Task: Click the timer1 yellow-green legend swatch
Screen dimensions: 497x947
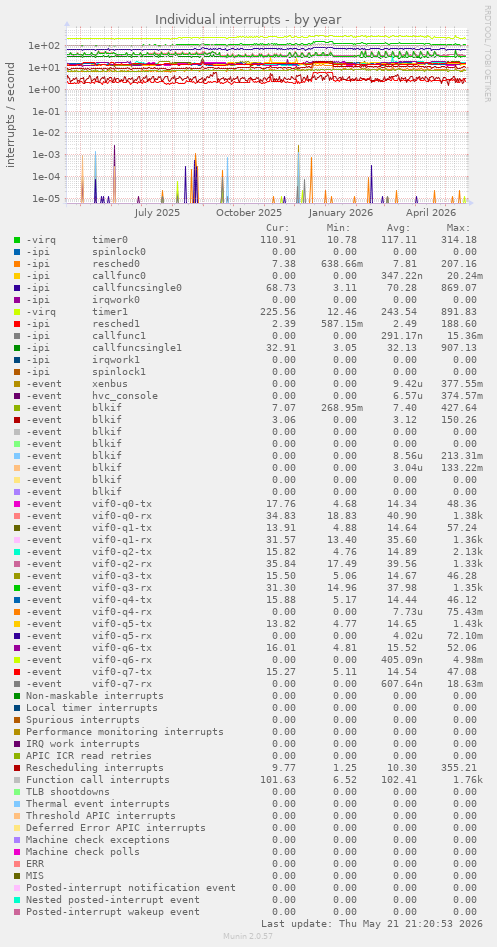Action: (17, 312)
